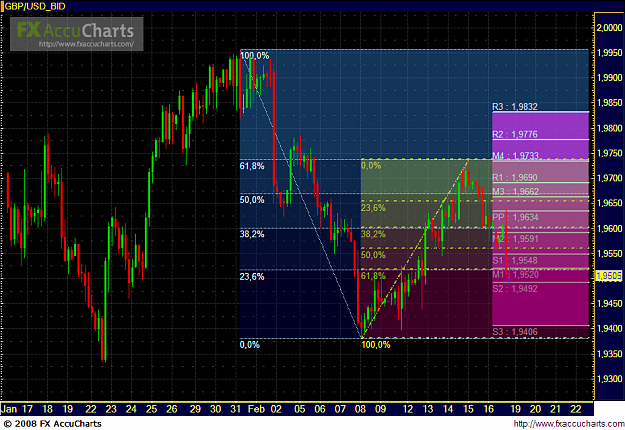This screenshot has height=430, width=625.
Task: Select the 1,9450 price axis value
Action: tap(609, 304)
